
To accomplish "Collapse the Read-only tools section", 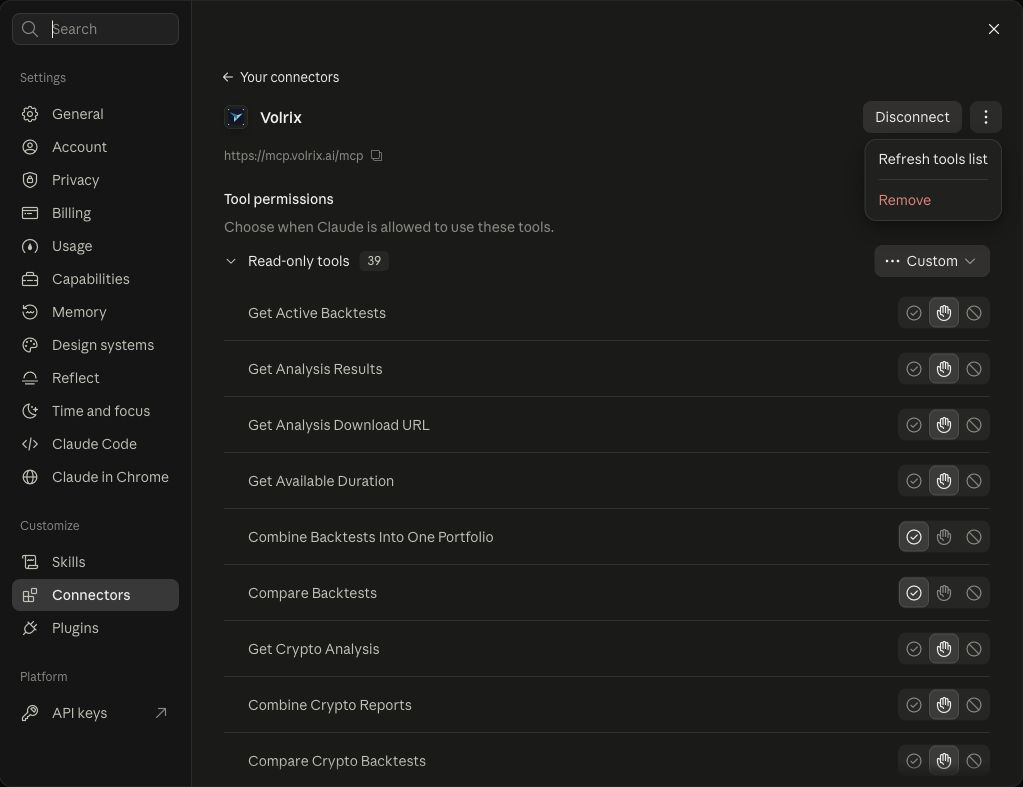I will (231, 261).
